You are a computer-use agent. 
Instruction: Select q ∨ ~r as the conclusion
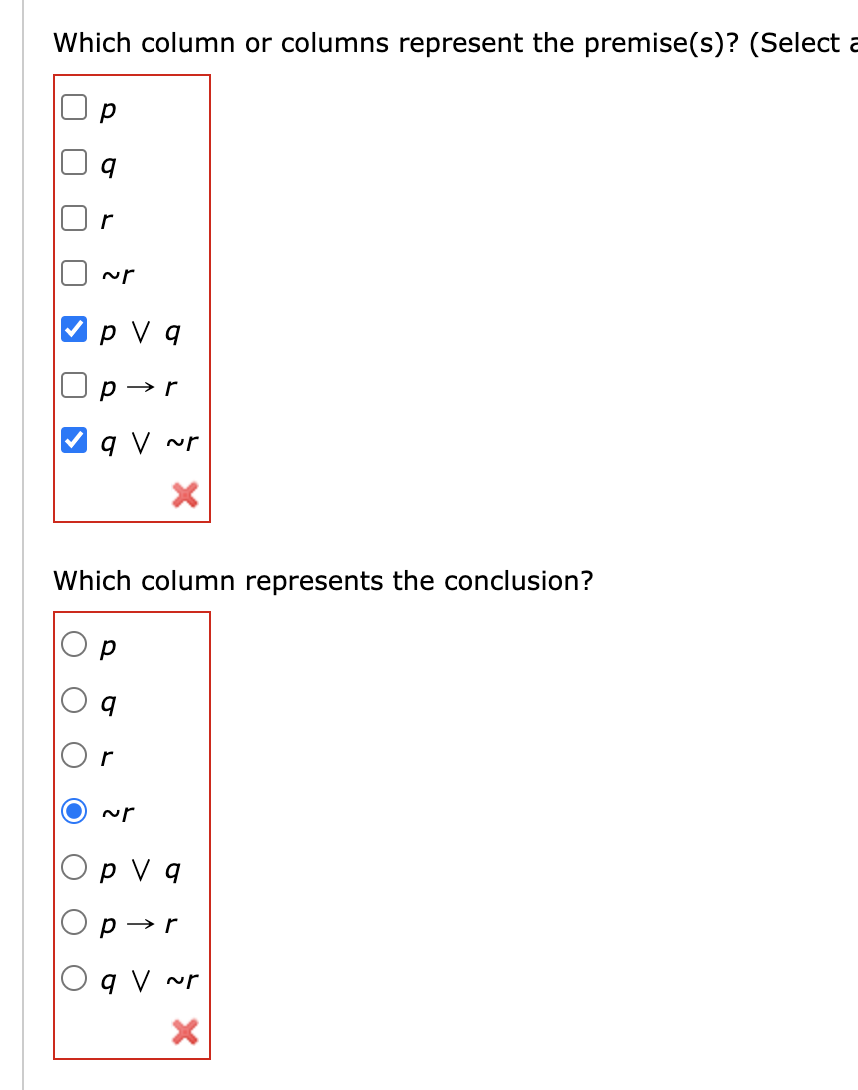click(73, 977)
